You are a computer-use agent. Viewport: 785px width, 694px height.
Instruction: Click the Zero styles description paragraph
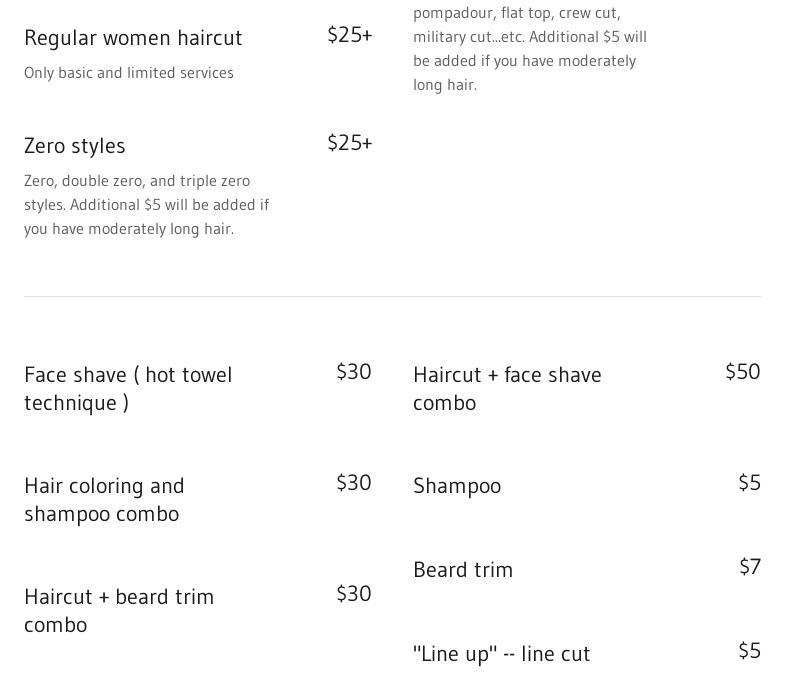[x=147, y=205]
